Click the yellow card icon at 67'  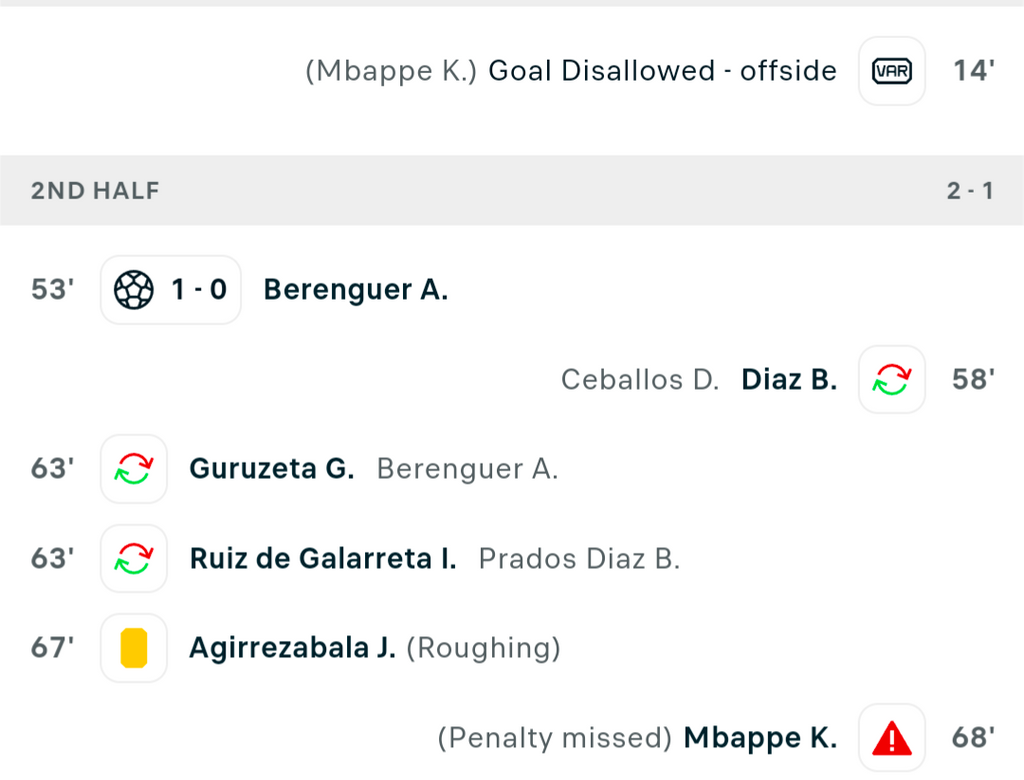click(134, 648)
